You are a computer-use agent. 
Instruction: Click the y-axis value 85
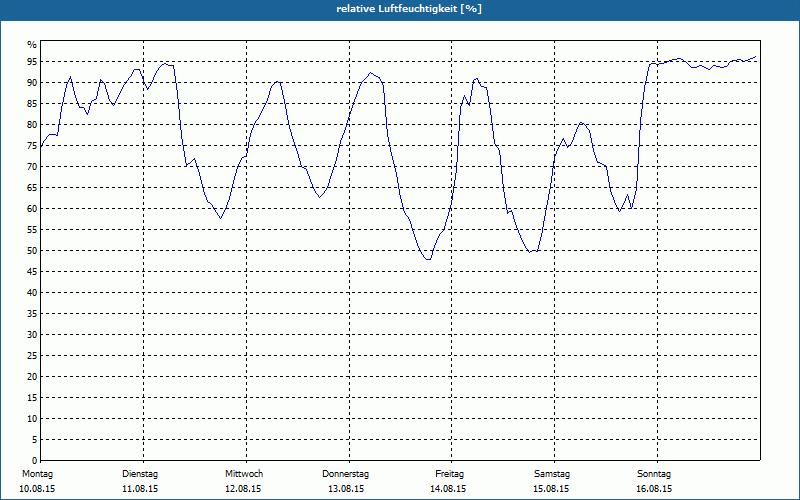[x=32, y=104]
